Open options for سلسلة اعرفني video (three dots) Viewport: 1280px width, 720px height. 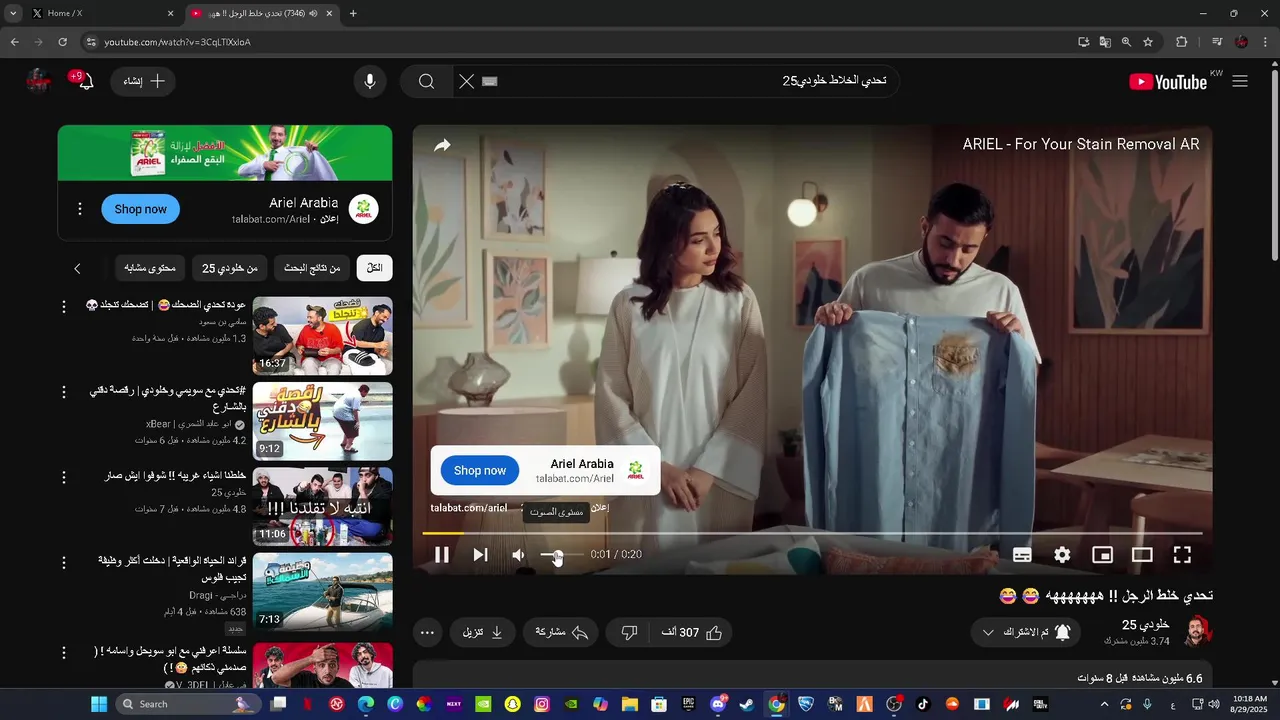[x=64, y=652]
